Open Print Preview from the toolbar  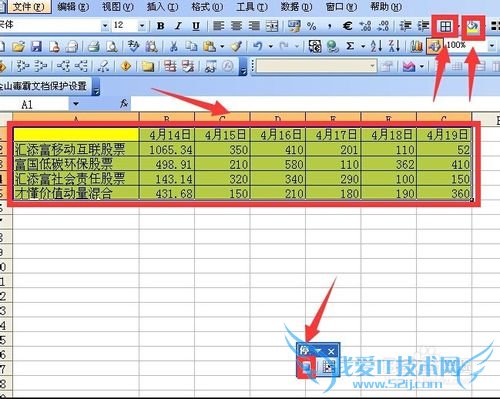(112, 46)
